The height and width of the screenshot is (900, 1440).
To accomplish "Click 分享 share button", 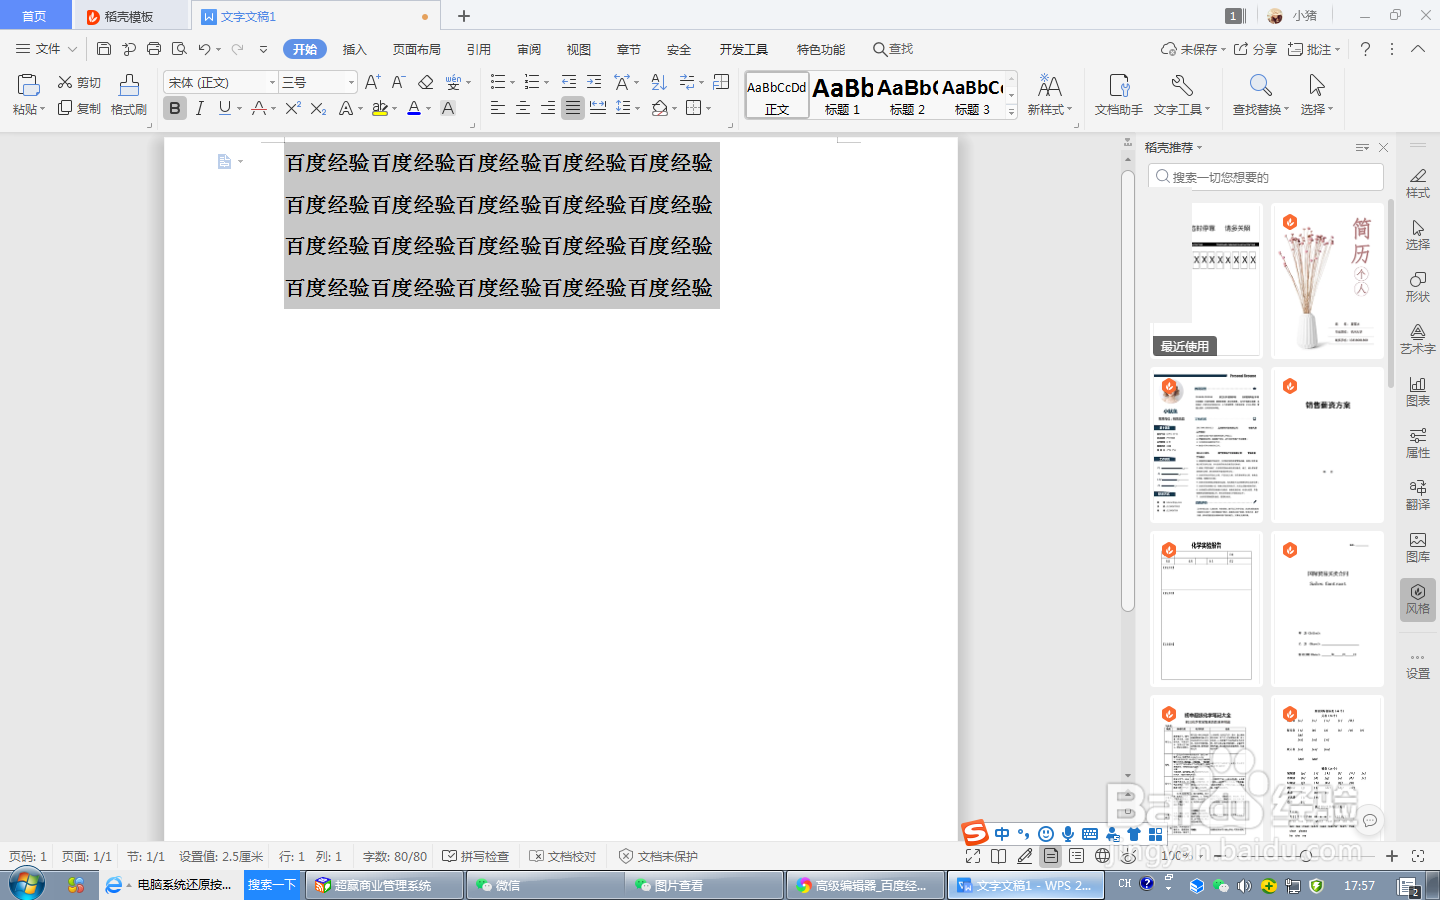I will [1255, 49].
